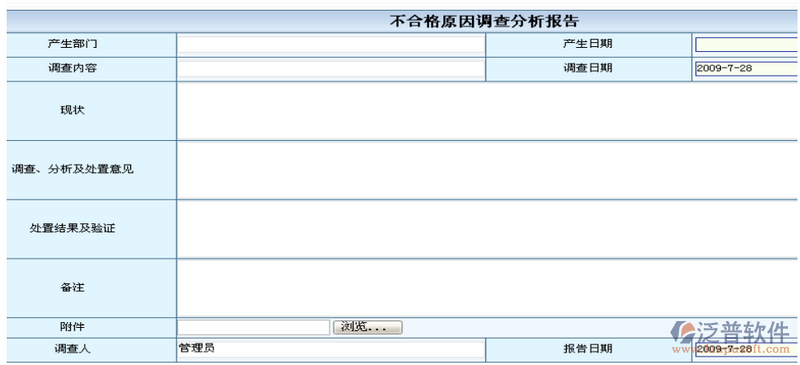Click the 泛普软件 watermark text
The image size is (800, 365).
coord(743,332)
